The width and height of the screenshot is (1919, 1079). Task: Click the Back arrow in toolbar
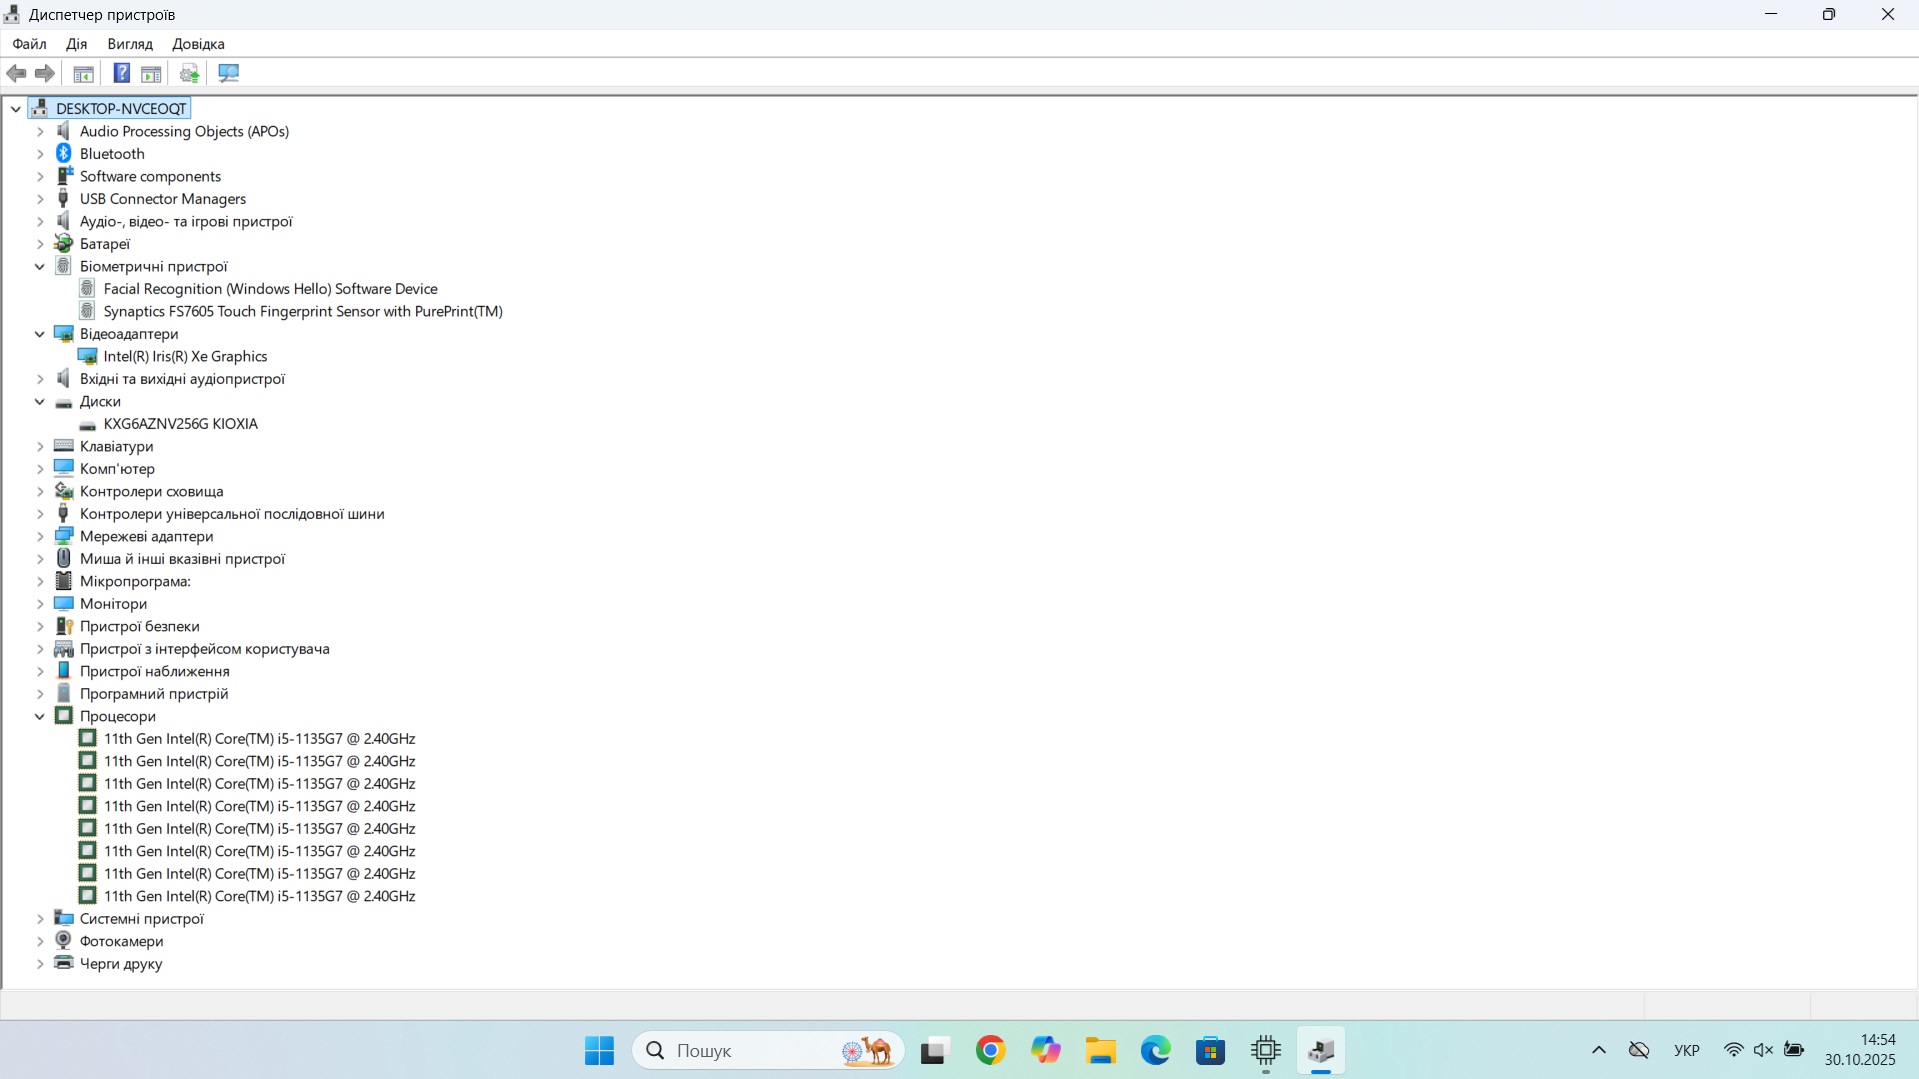click(x=17, y=73)
